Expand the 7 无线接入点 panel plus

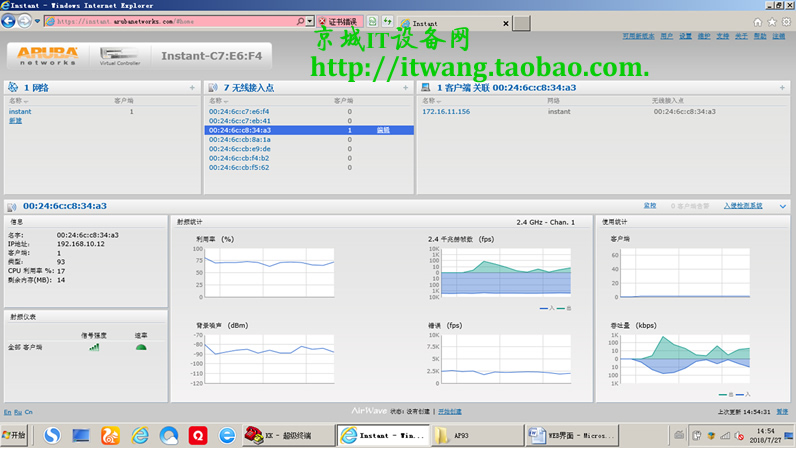(x=405, y=87)
